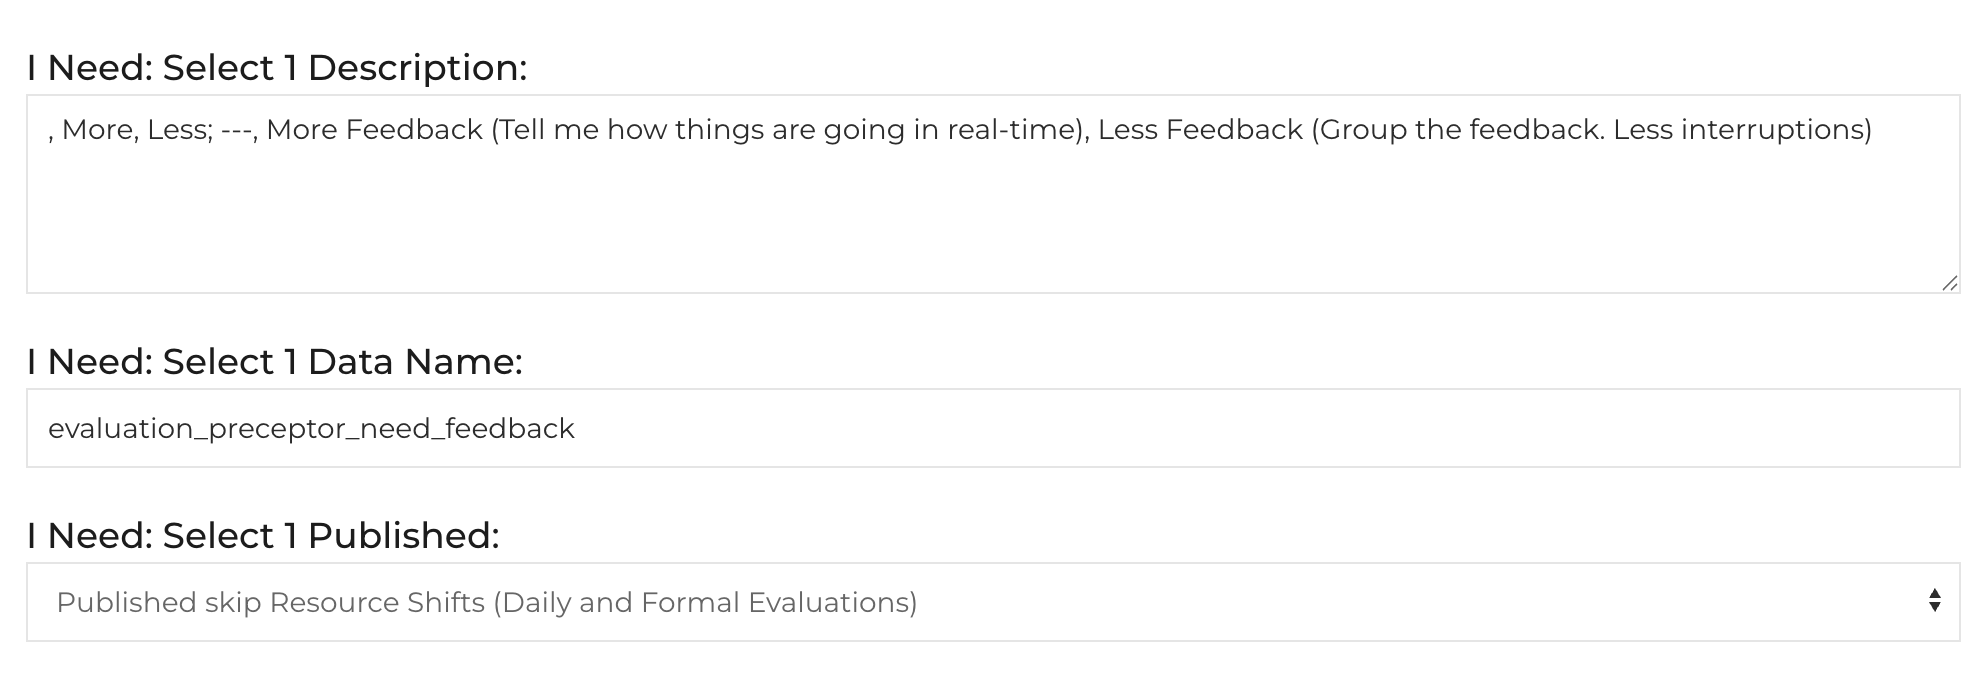This screenshot has width=1979, height=686.
Task: Click the "I Need: Select 1 Published:" label
Action: (263, 536)
